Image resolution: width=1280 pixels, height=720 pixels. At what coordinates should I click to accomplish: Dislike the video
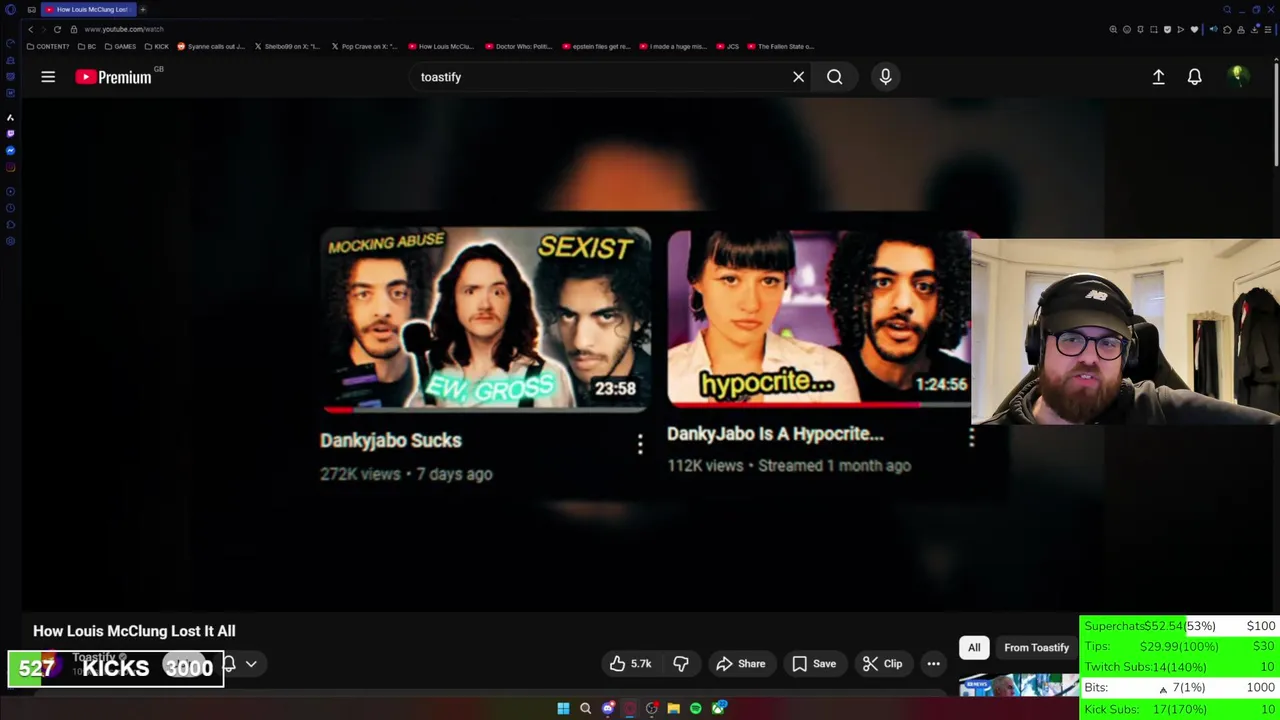(x=681, y=664)
